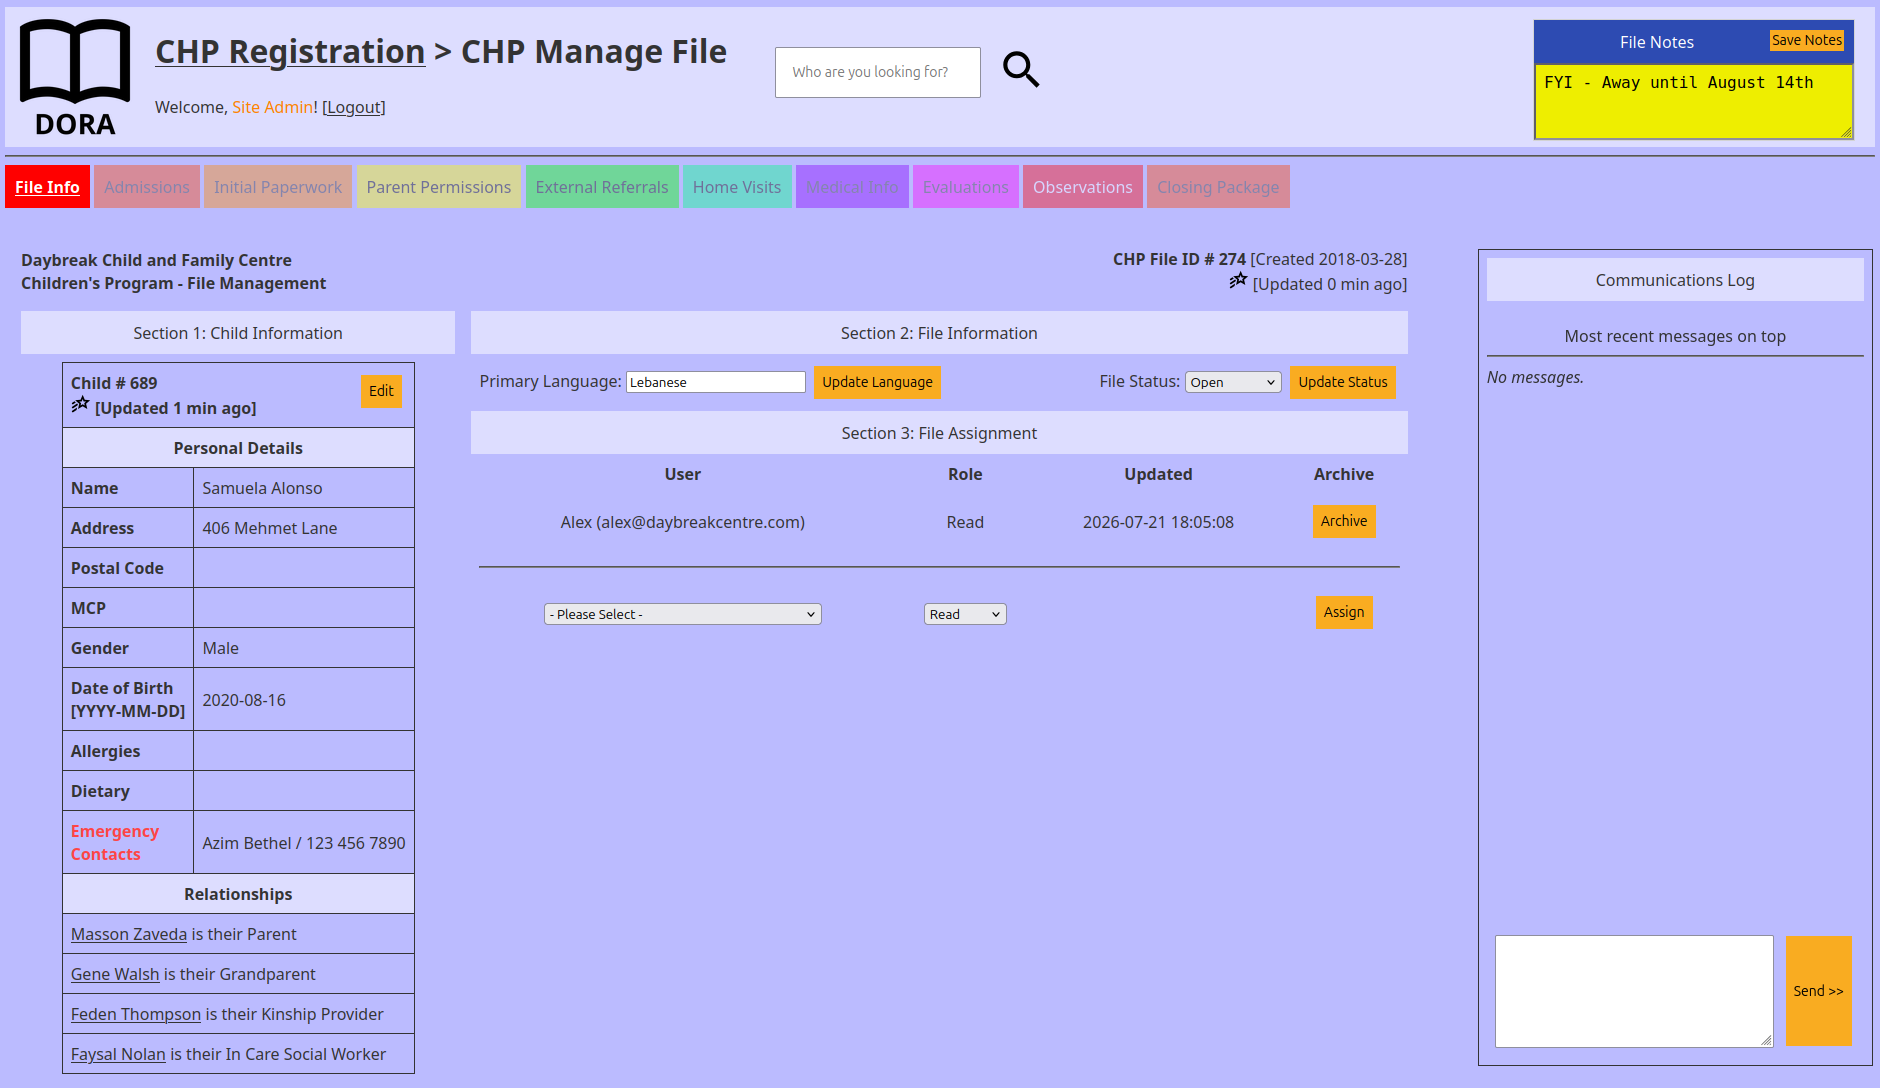
Task: Click the Section 2: File Information header
Action: (x=939, y=333)
